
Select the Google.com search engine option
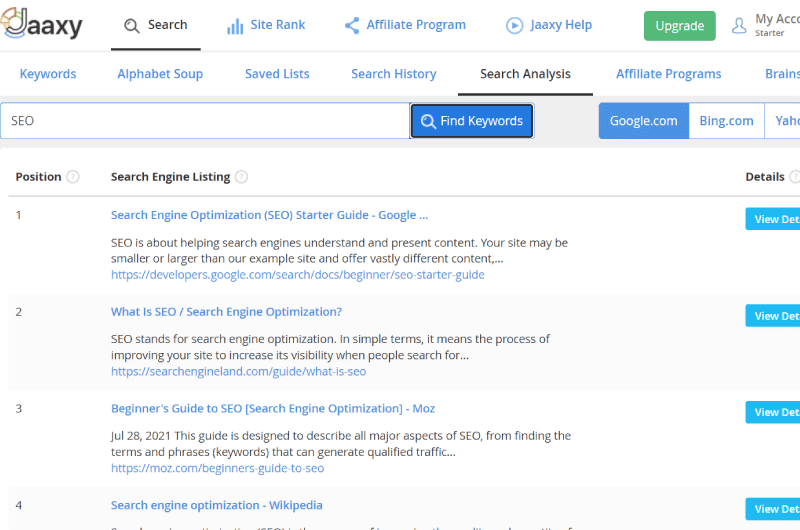point(644,121)
